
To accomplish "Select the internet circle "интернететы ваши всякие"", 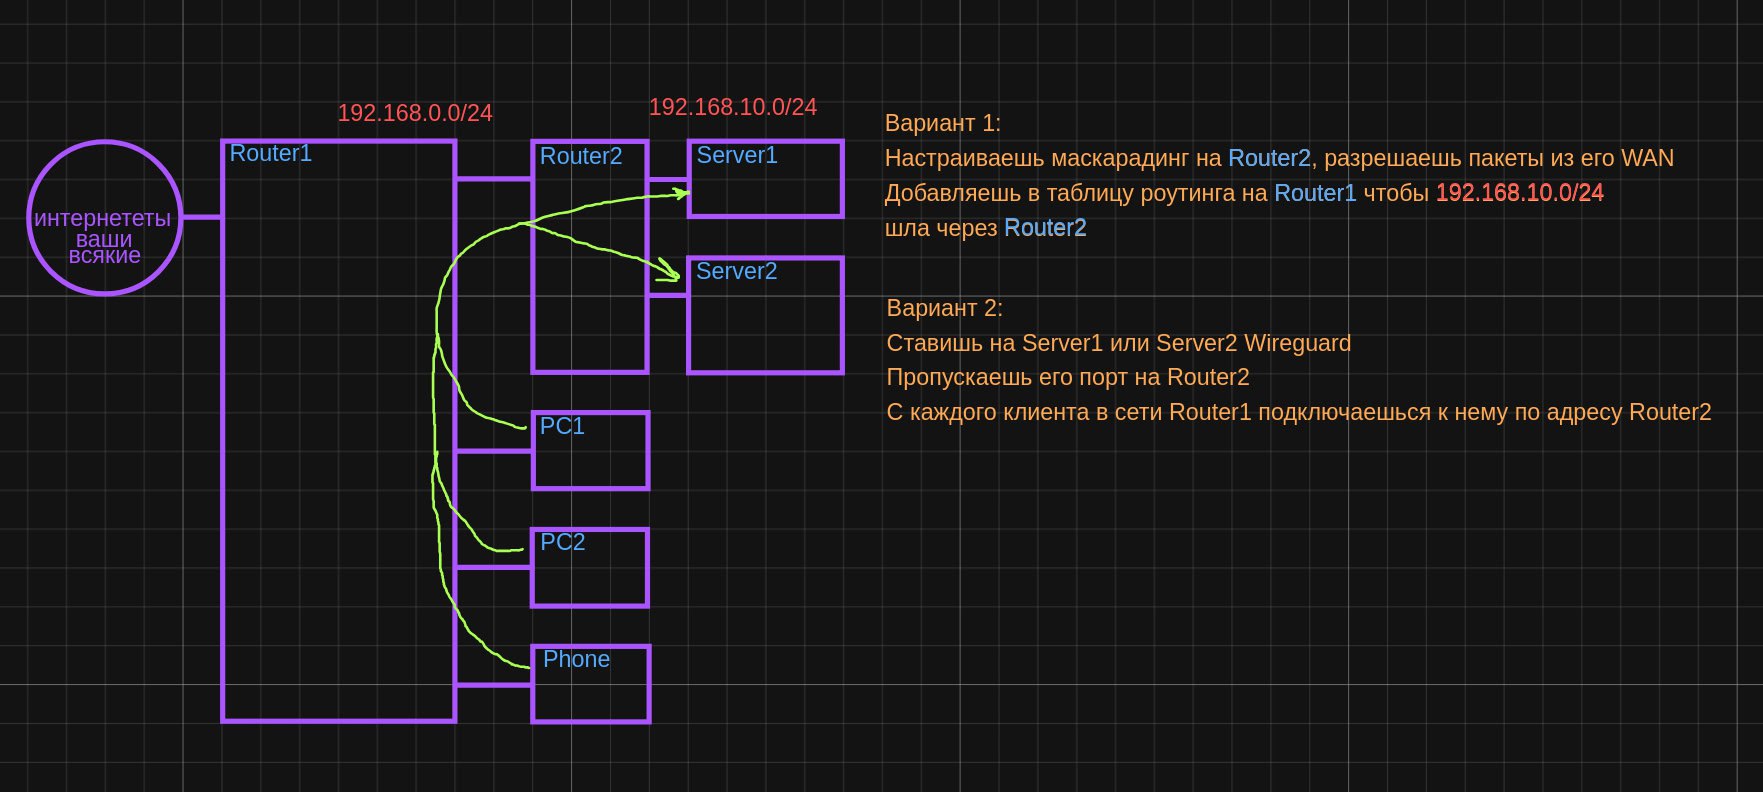I will 104,217.
